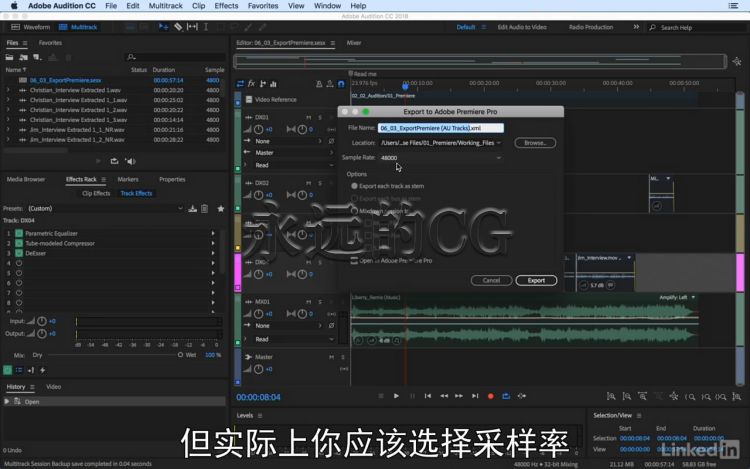This screenshot has width=750, height=469.
Task: Adjust the Dry/Wet mix slider handle
Action: click(x=180, y=355)
